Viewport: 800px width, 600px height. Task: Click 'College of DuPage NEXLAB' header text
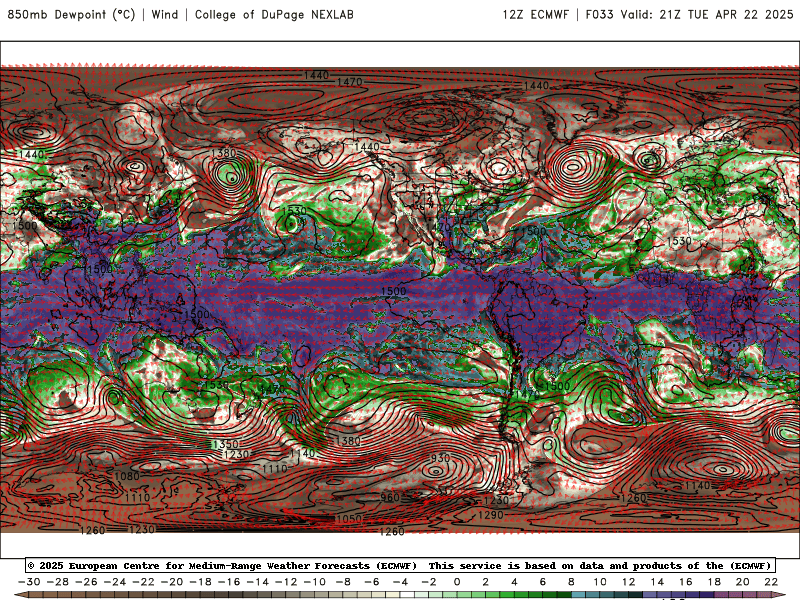point(274,14)
